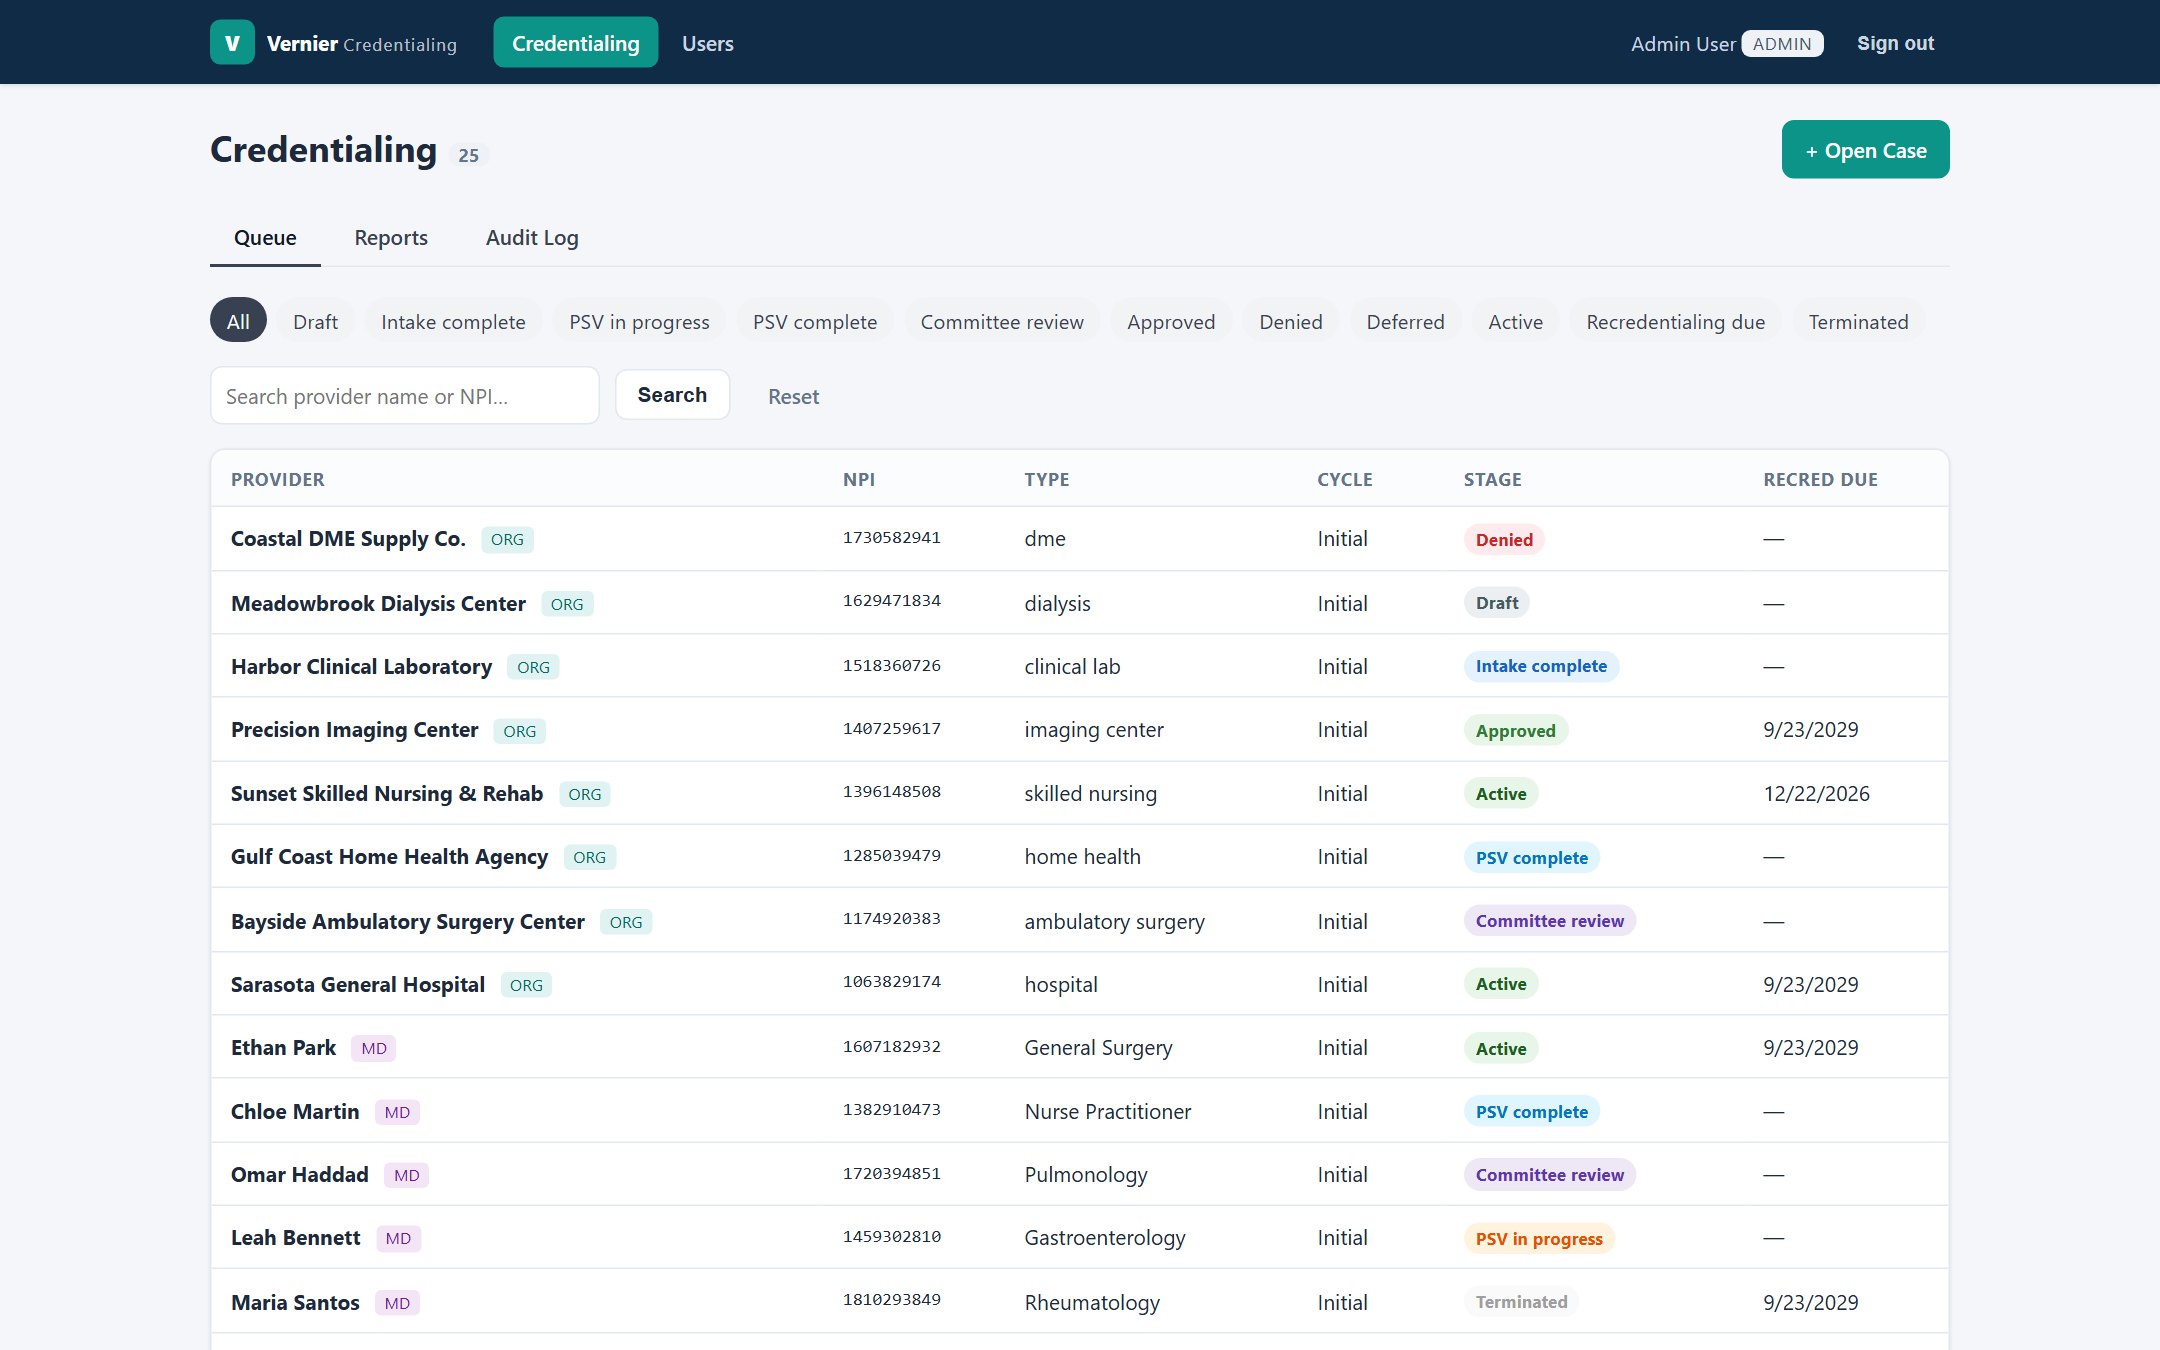Select the All stage filter
This screenshot has width=2160, height=1350.
(x=238, y=321)
